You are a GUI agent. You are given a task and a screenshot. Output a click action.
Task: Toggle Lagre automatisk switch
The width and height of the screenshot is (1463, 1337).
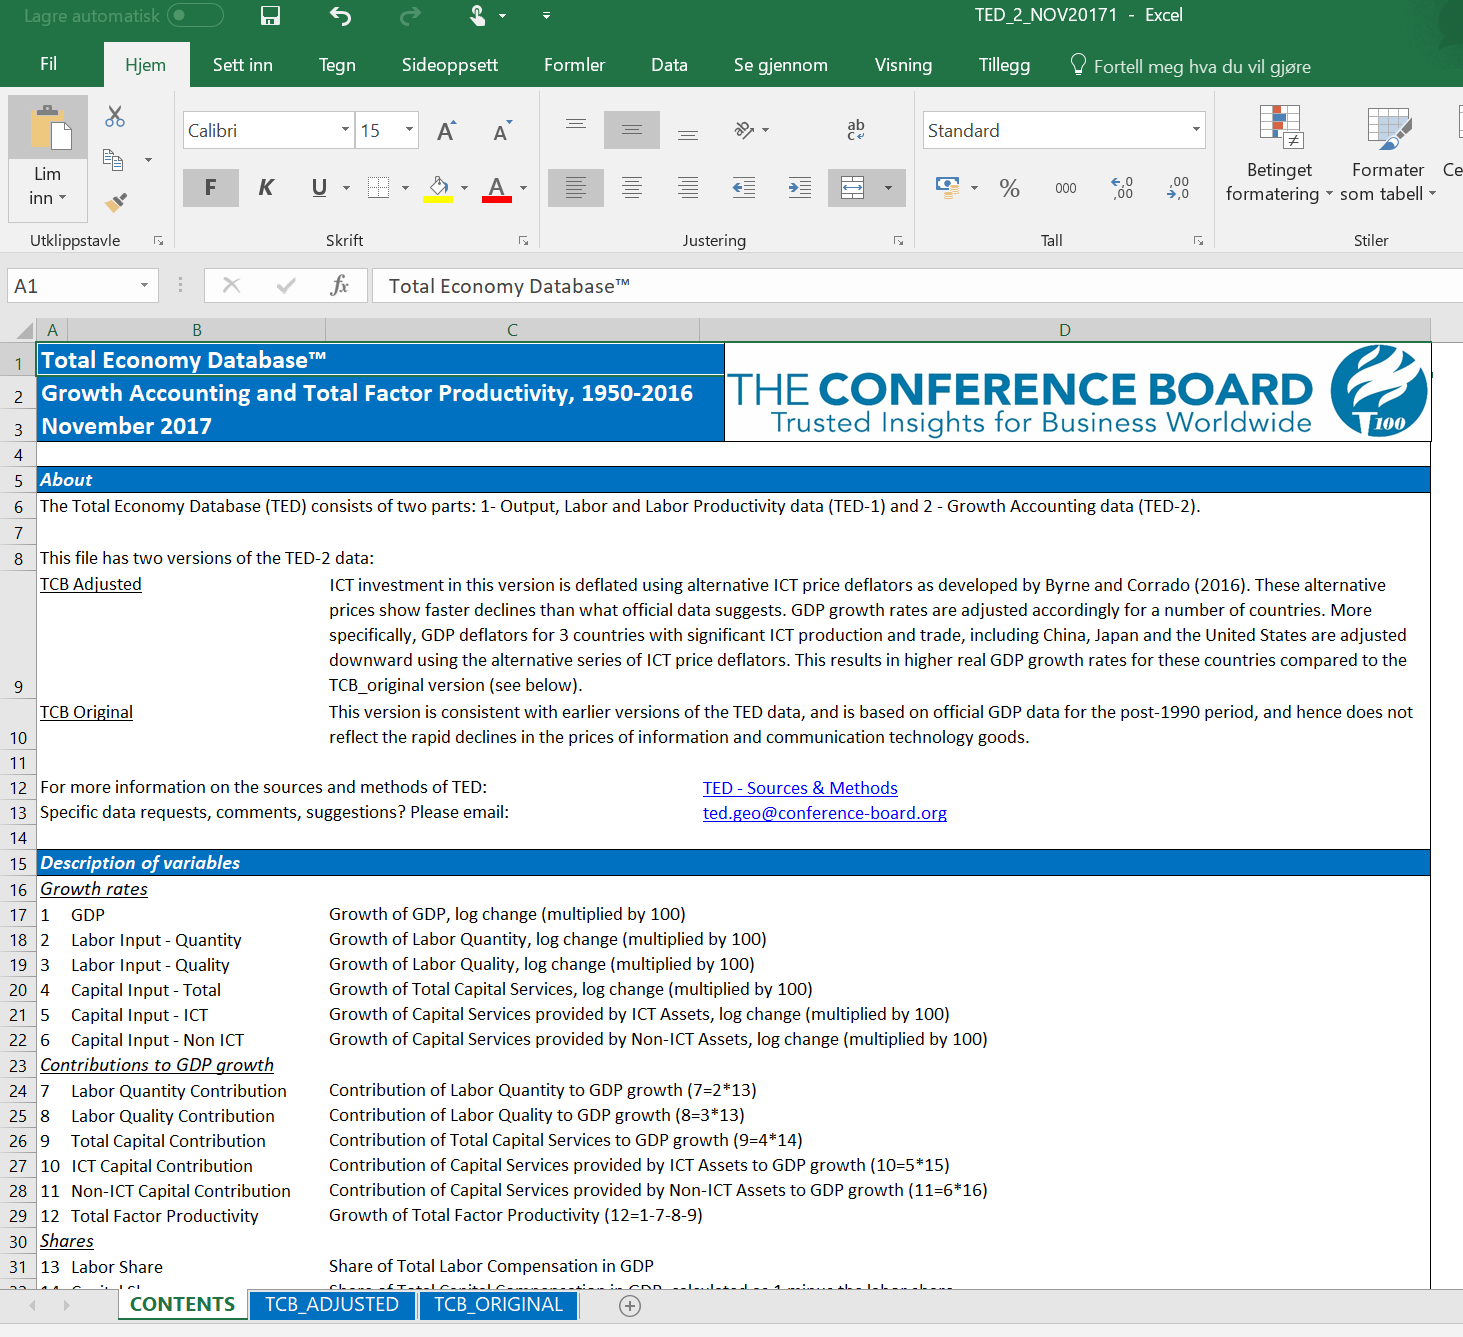click(x=195, y=15)
